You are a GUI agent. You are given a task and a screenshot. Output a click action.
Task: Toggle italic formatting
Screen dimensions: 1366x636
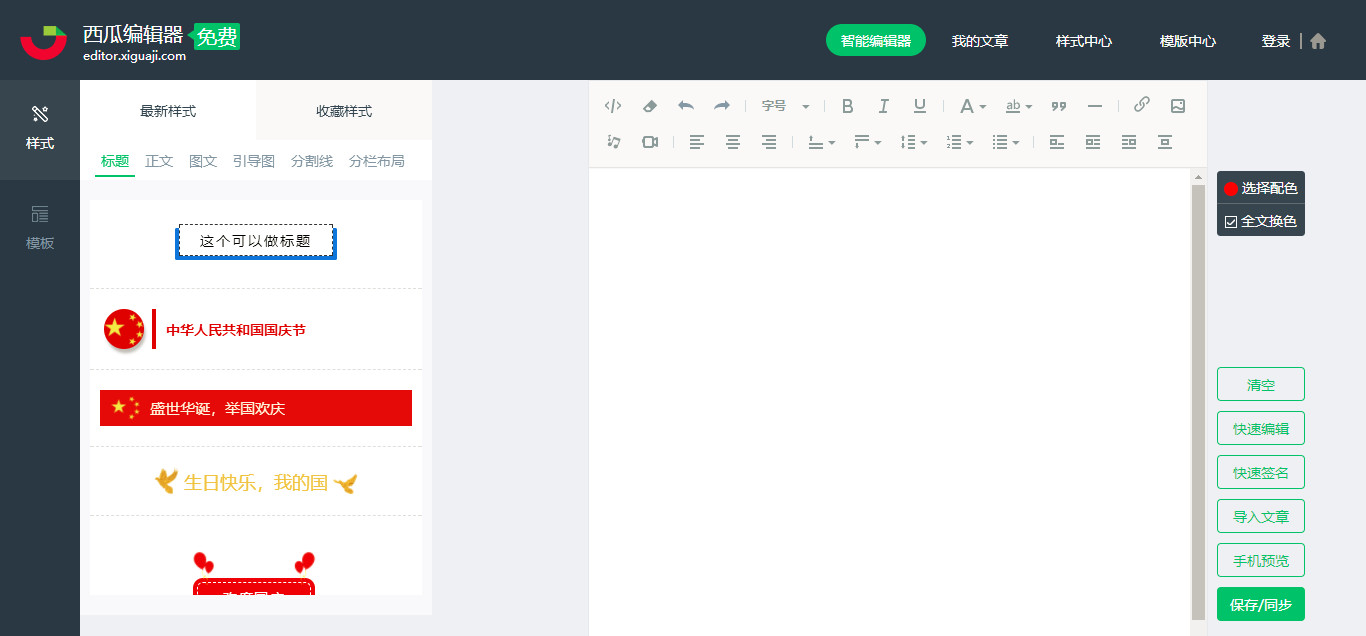[884, 106]
